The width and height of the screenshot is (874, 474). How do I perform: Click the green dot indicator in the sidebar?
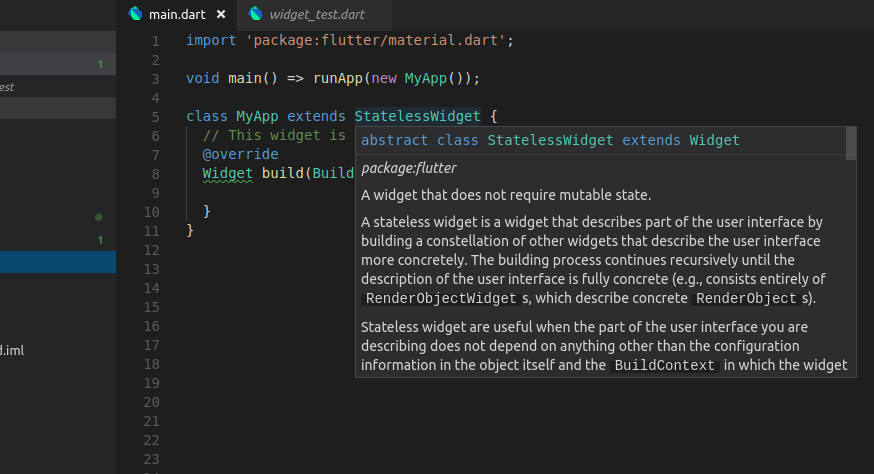(98, 217)
